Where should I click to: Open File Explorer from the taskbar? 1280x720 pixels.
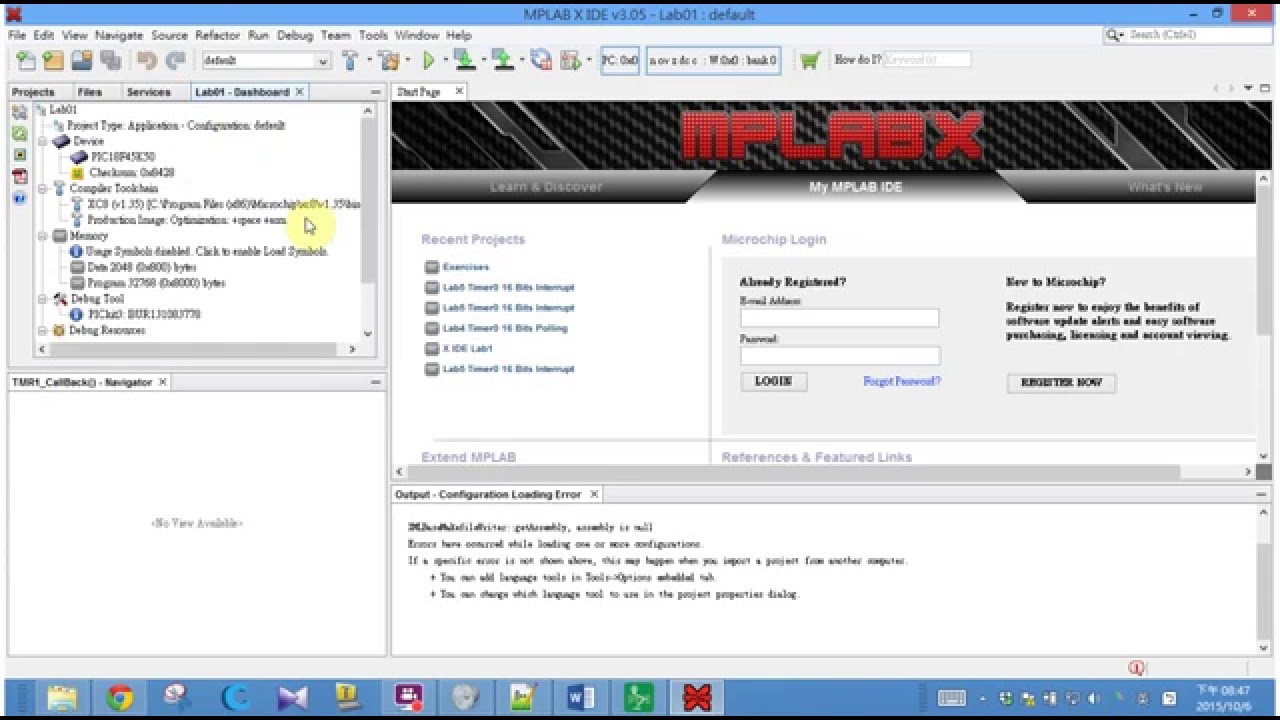tap(61, 697)
